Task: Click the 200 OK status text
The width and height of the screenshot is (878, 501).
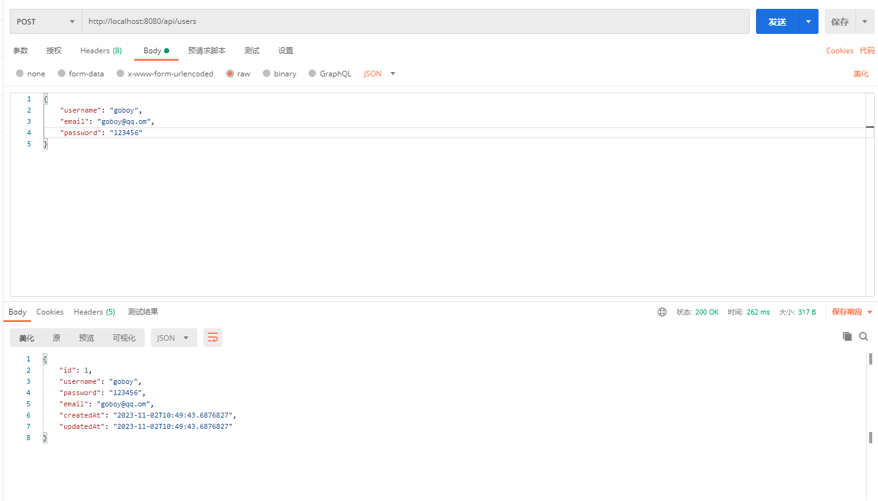Action: coord(707,312)
